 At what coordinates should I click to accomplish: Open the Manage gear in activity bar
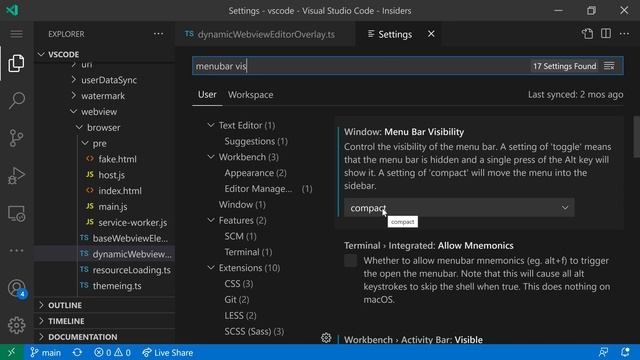16,325
